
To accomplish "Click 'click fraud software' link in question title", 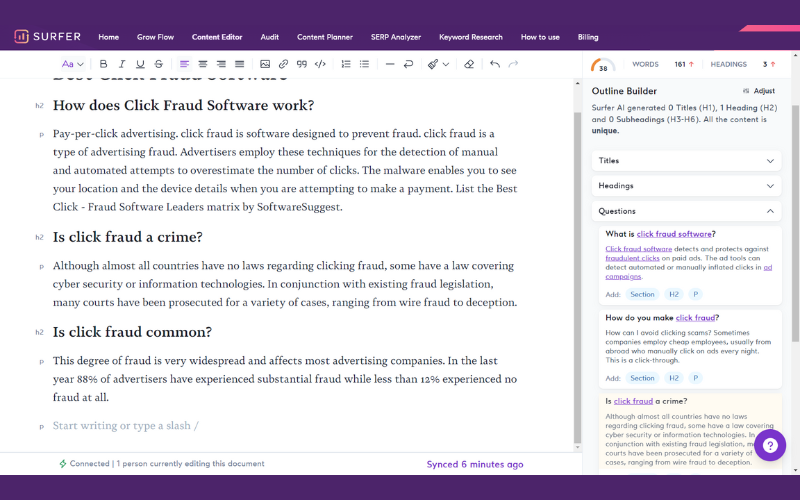I will coord(673,234).
